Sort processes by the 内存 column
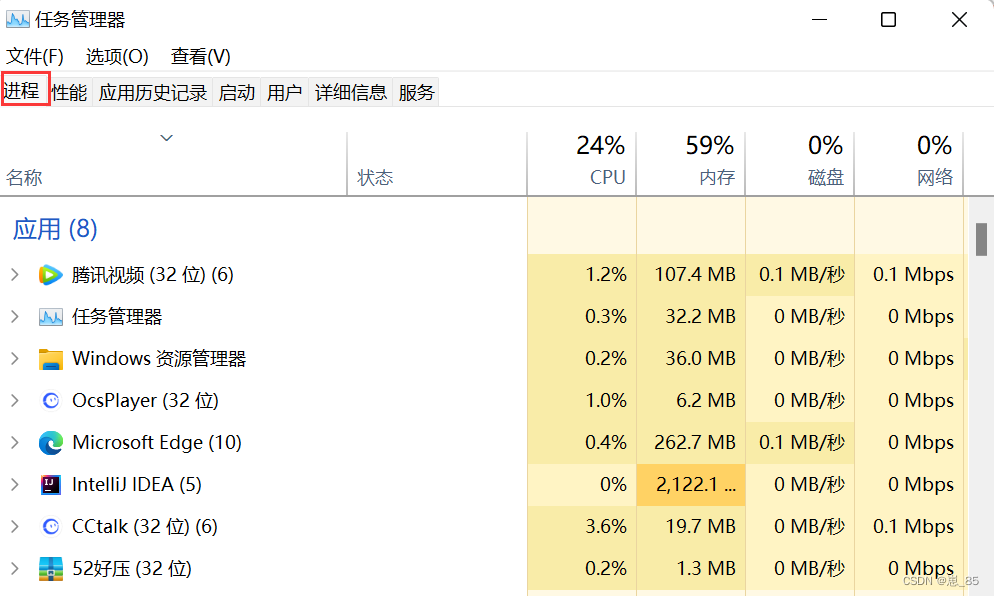The height and width of the screenshot is (596, 994). click(x=690, y=163)
